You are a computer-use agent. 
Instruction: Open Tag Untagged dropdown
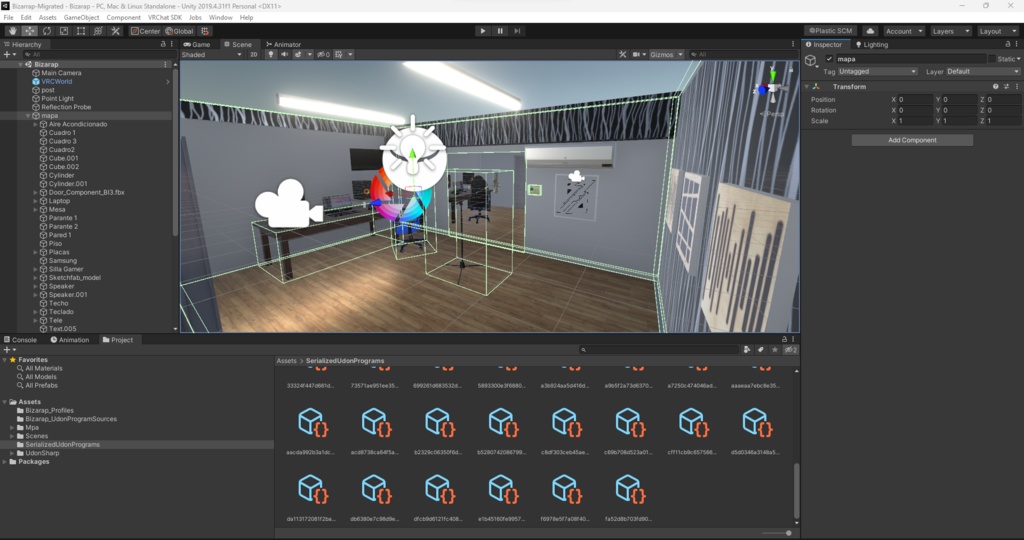click(x=877, y=71)
